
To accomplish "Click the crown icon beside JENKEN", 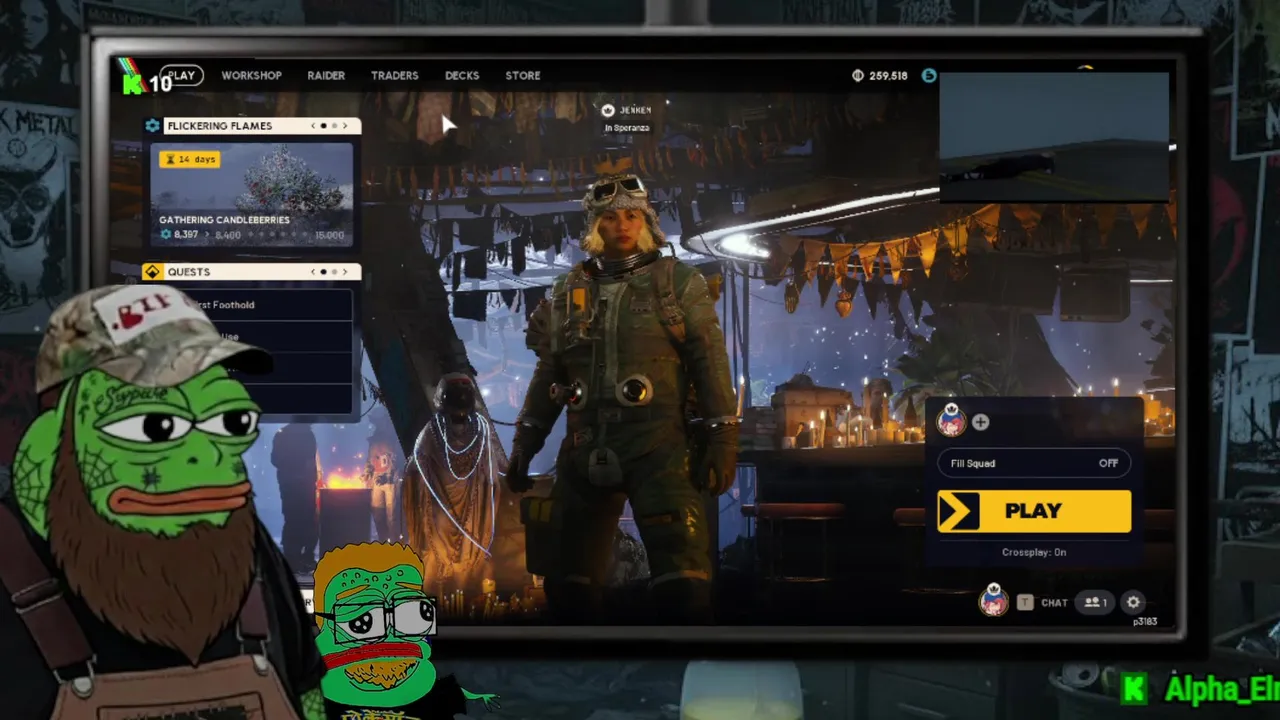I will point(609,110).
